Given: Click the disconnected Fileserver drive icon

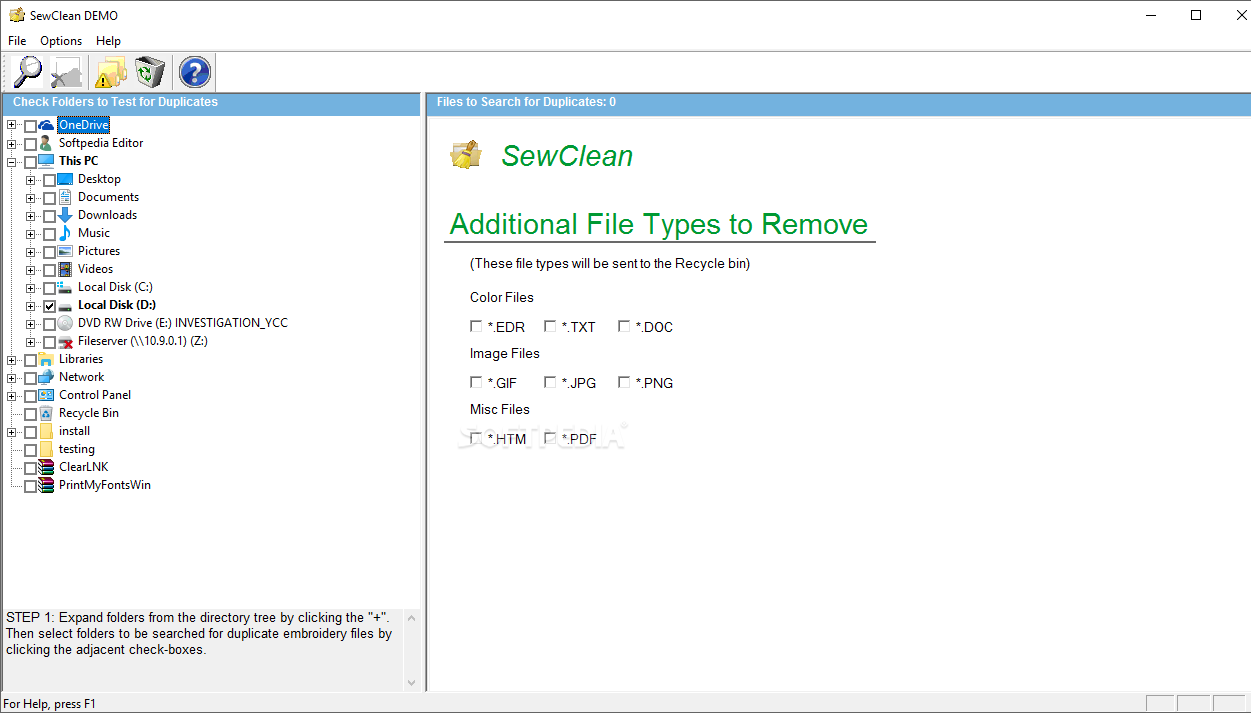Looking at the screenshot, I should [65, 341].
